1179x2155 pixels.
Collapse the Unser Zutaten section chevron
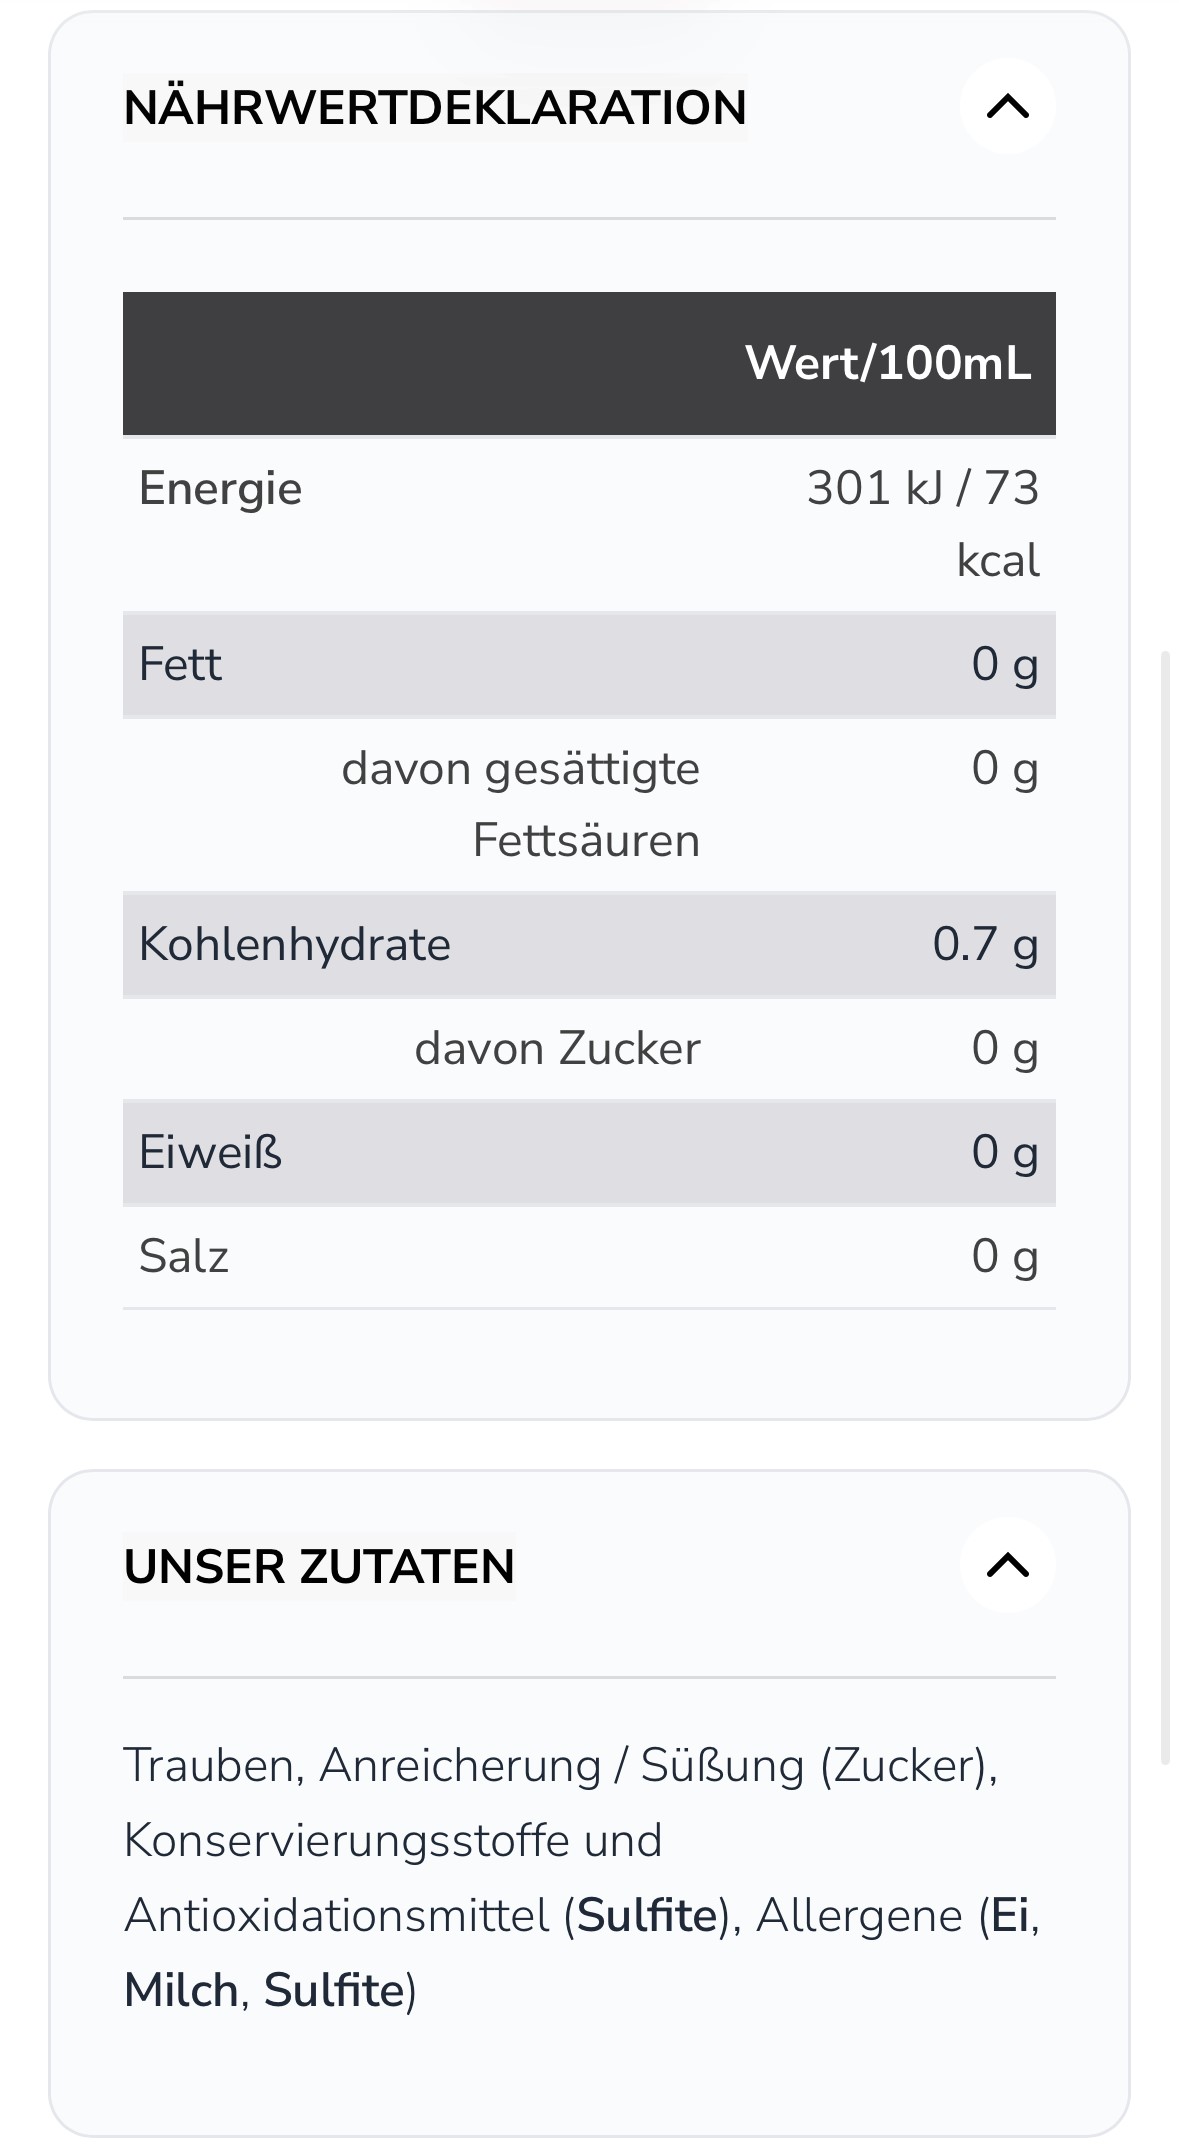tap(1007, 1565)
